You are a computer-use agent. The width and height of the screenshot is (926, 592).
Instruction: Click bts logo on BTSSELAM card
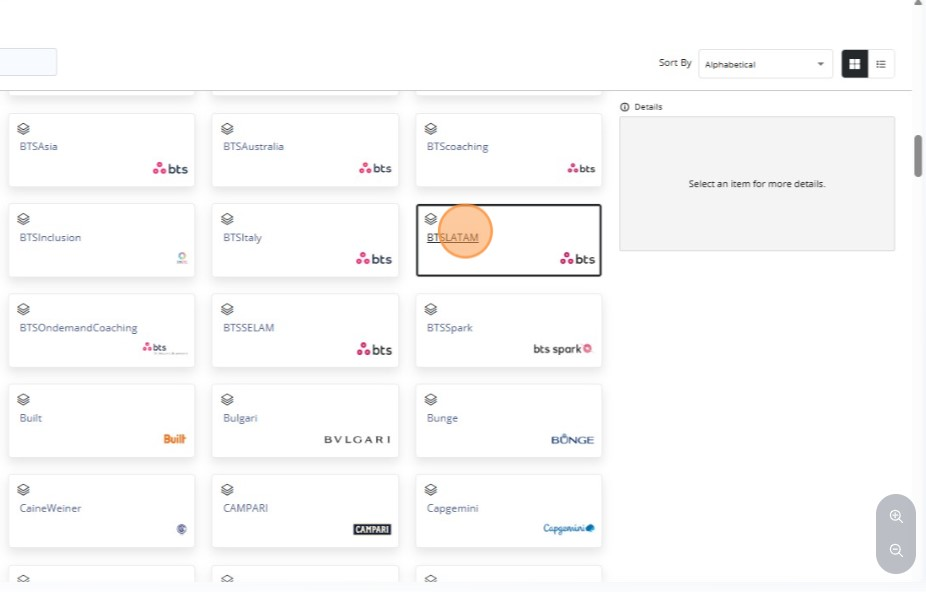coord(374,349)
